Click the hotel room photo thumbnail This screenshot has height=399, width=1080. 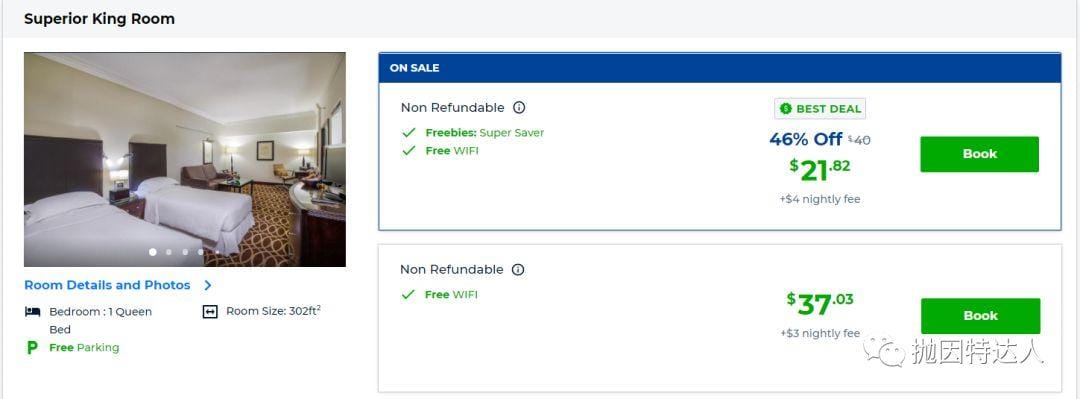185,159
